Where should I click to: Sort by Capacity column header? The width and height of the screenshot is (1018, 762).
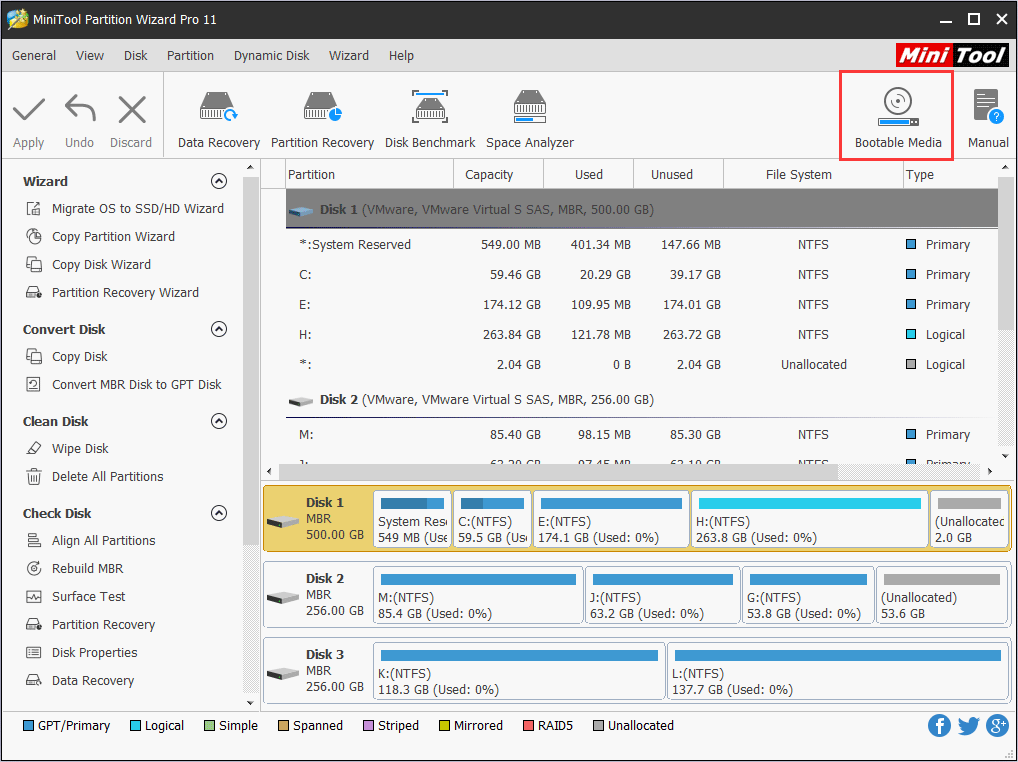[x=499, y=175]
